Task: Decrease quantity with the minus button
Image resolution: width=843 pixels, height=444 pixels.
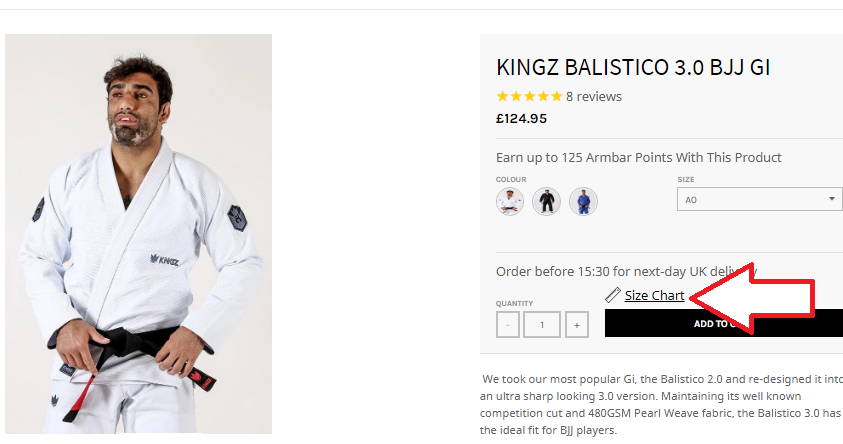Action: coord(508,325)
